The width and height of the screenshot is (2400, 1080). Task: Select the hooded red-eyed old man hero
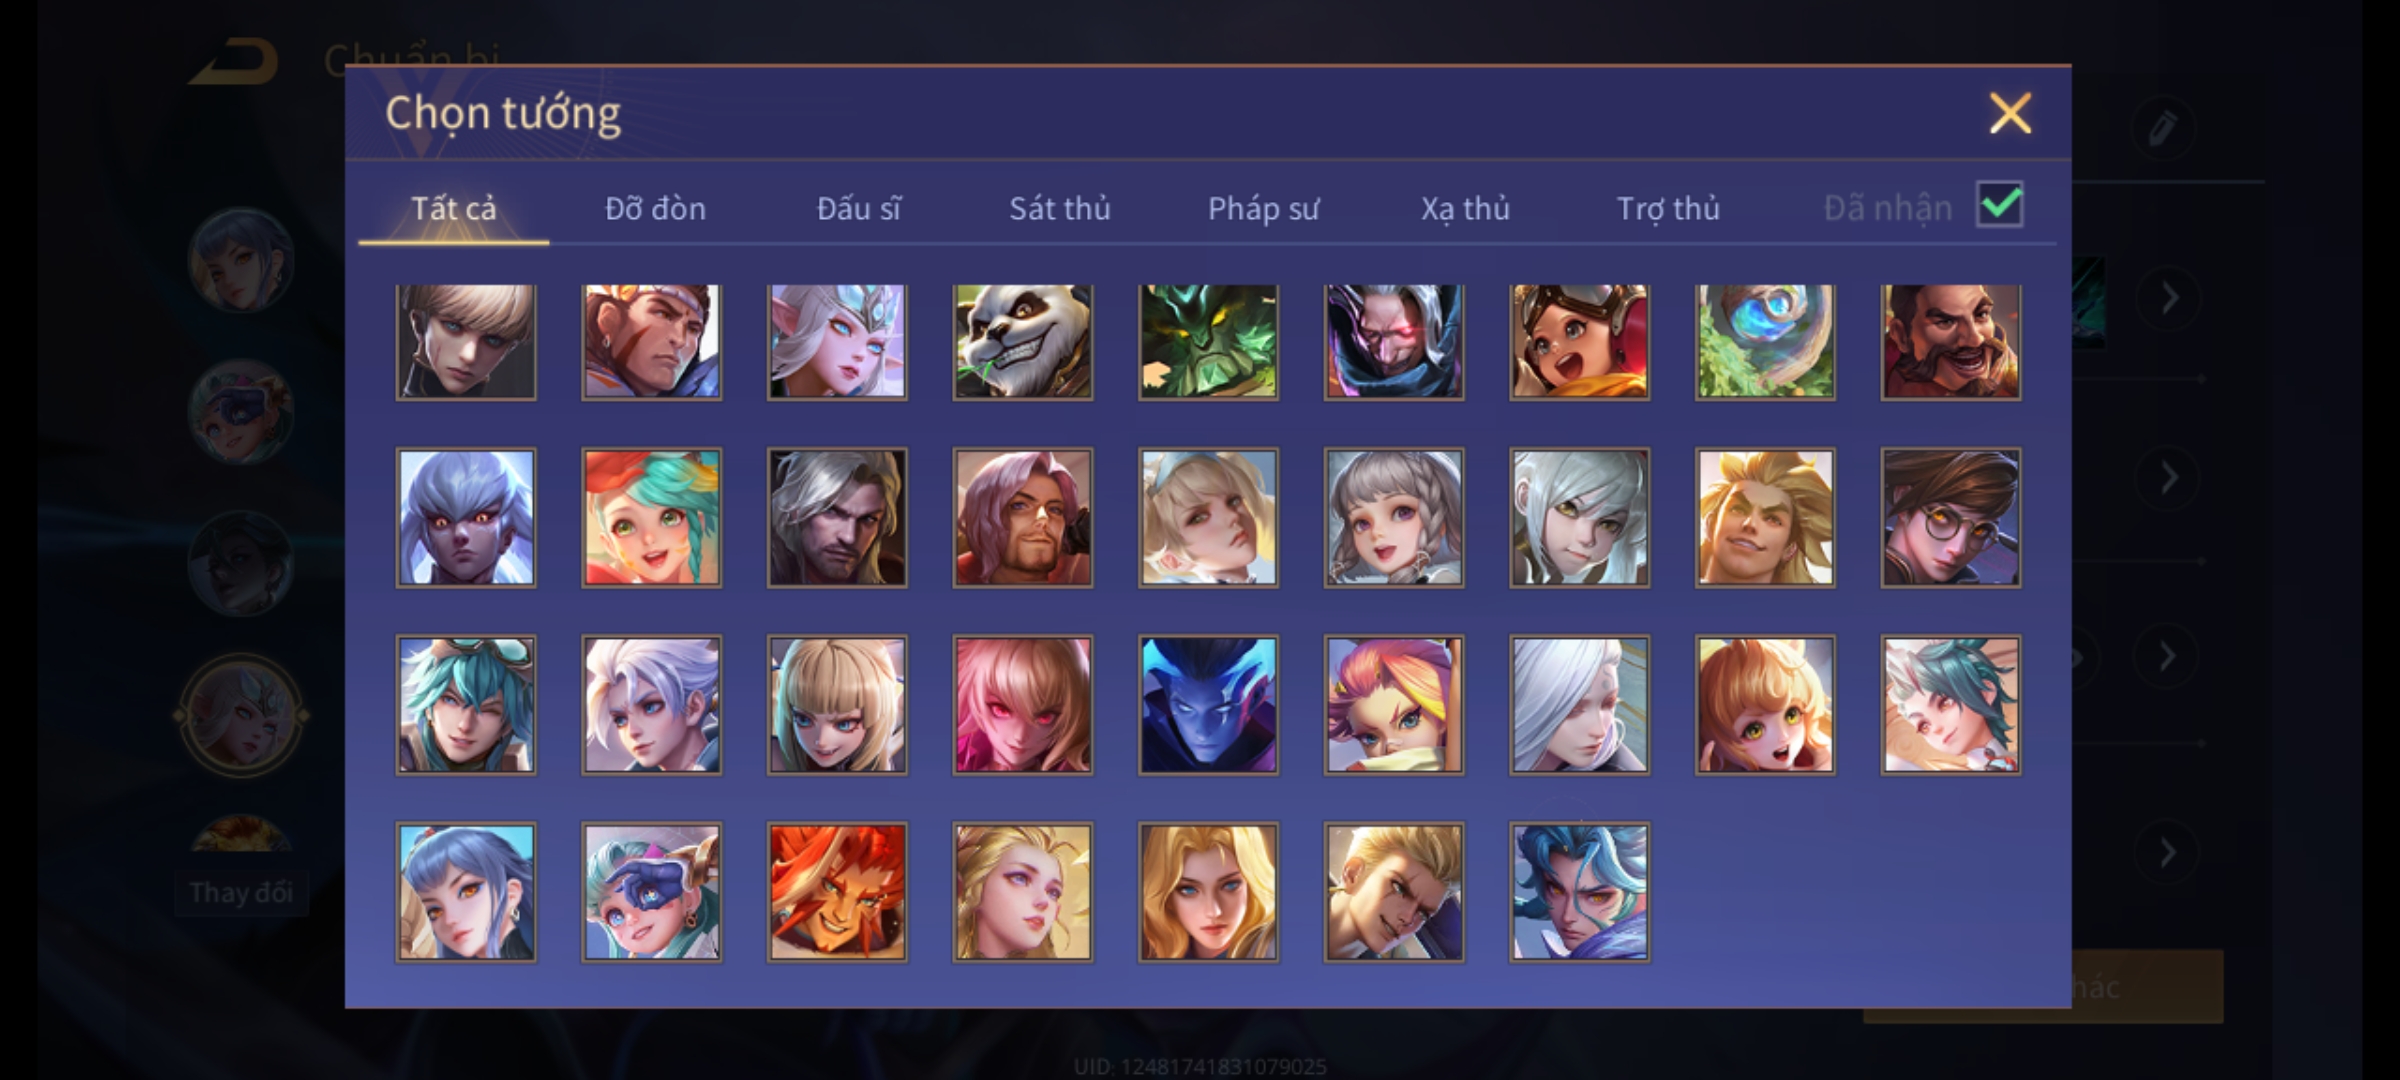click(1394, 342)
